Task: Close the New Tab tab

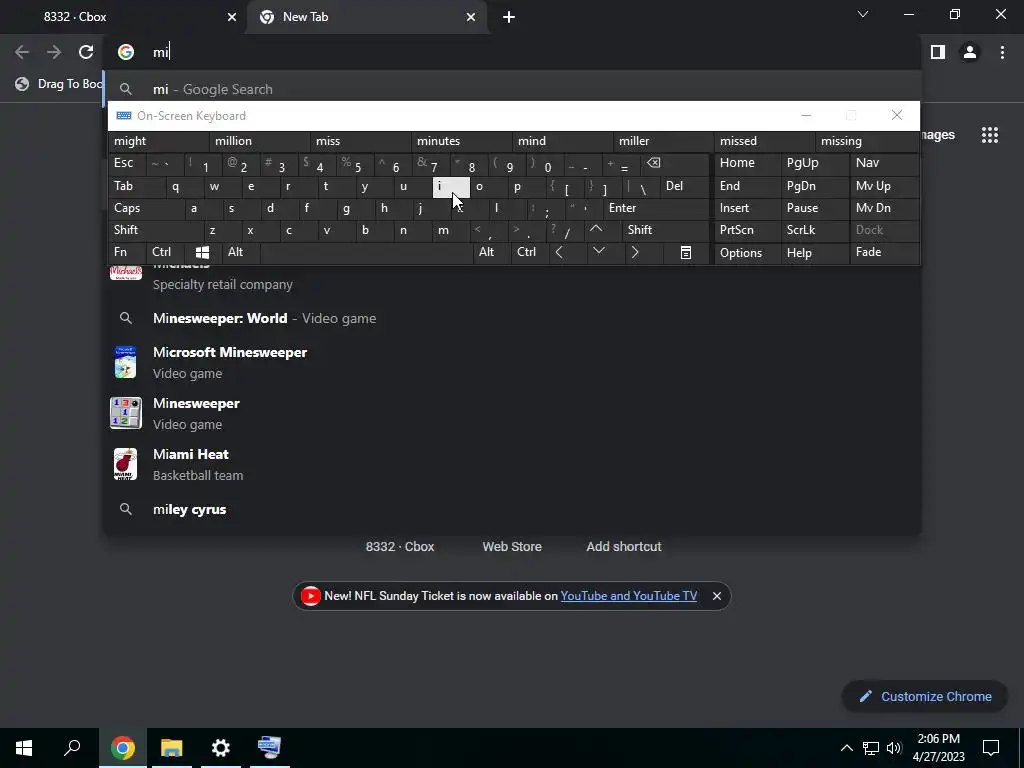Action: pyautogui.click(x=471, y=17)
